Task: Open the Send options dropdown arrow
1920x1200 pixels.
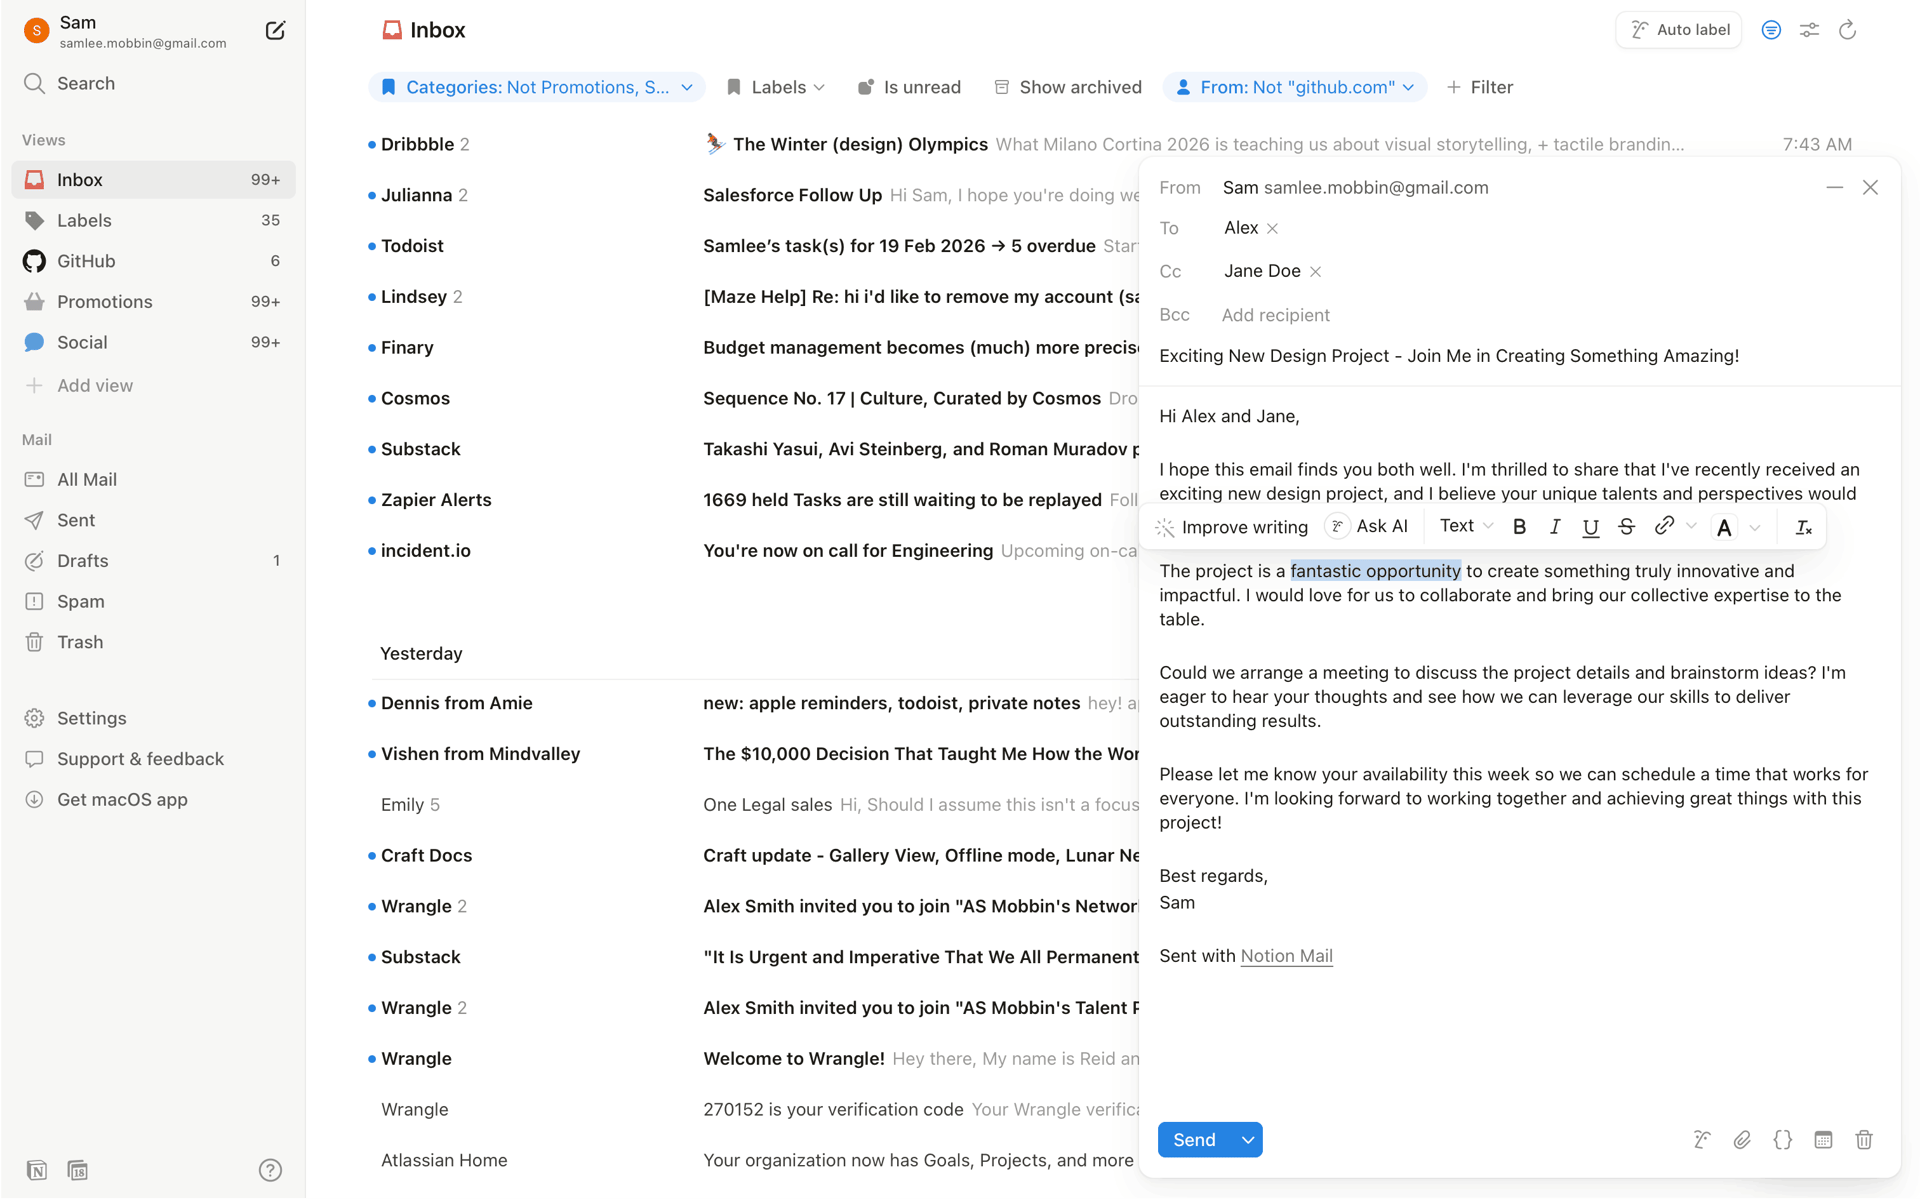Action: point(1248,1140)
